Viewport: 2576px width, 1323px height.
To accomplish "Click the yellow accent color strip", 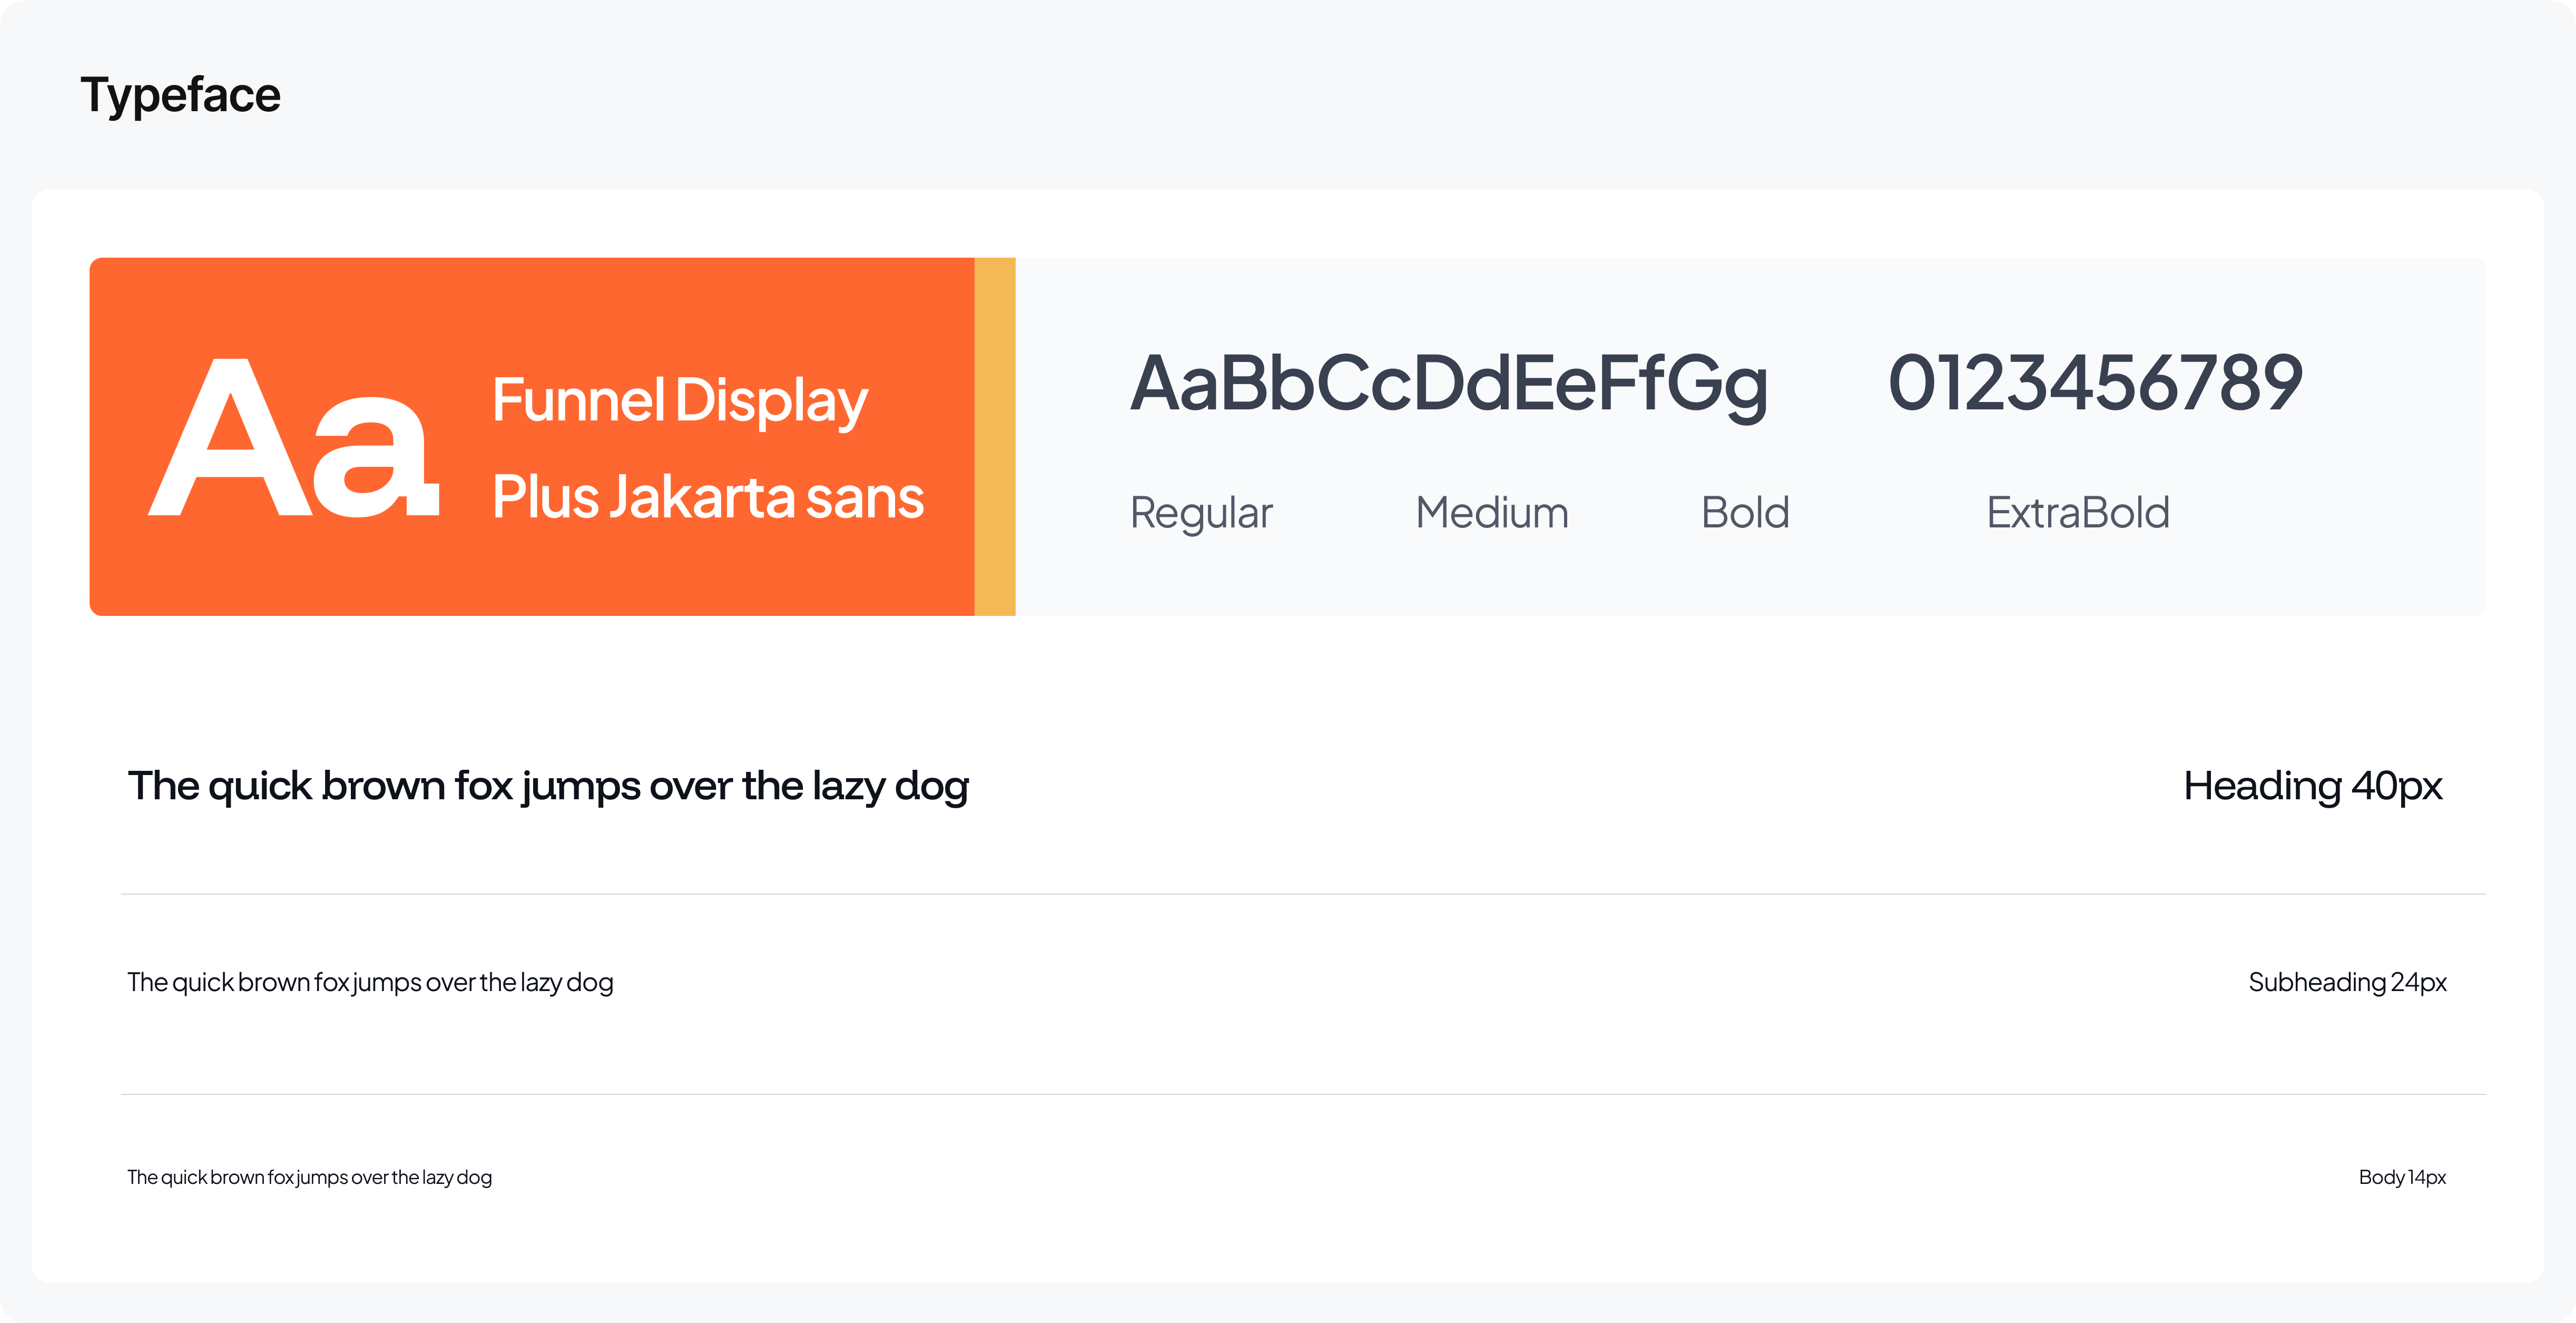I will 995,437.
